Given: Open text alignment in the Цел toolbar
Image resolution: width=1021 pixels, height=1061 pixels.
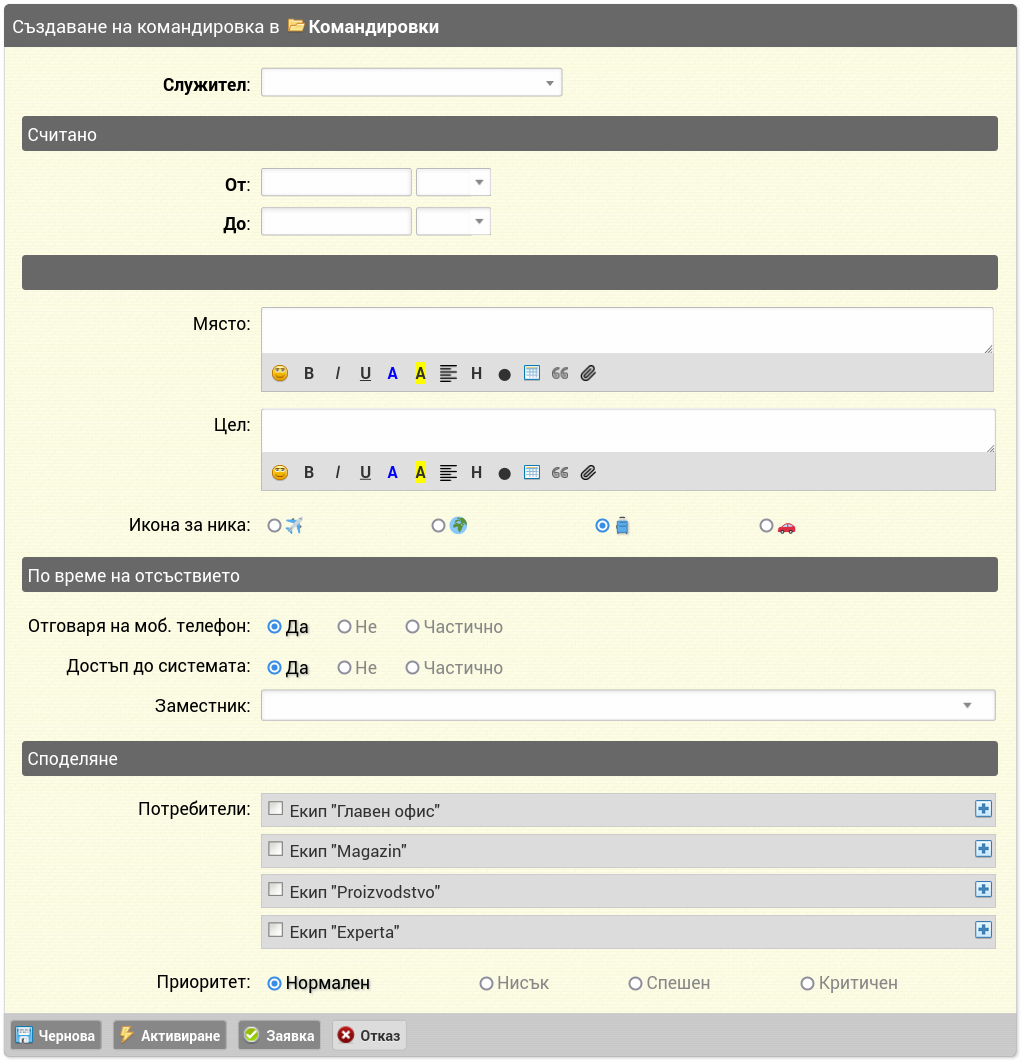Looking at the screenshot, I should (448, 472).
